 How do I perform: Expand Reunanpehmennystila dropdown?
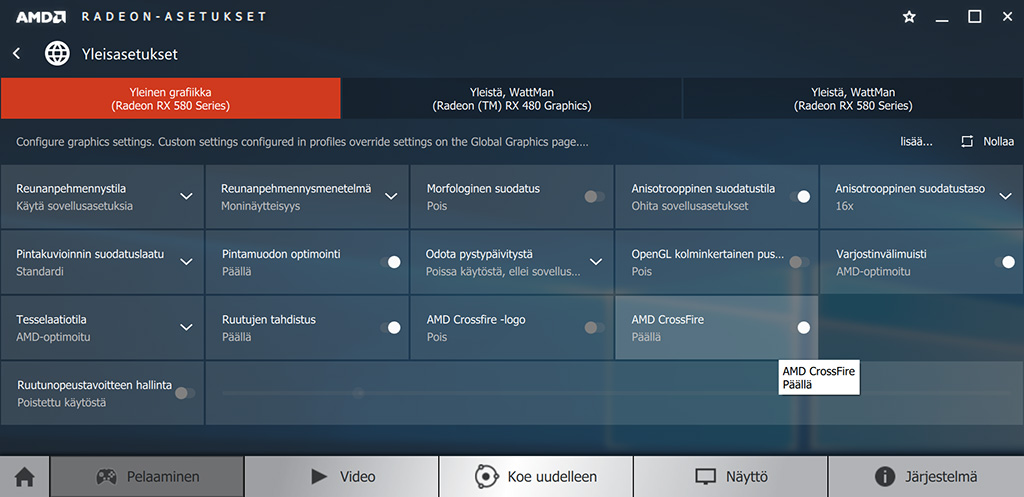[x=186, y=197]
